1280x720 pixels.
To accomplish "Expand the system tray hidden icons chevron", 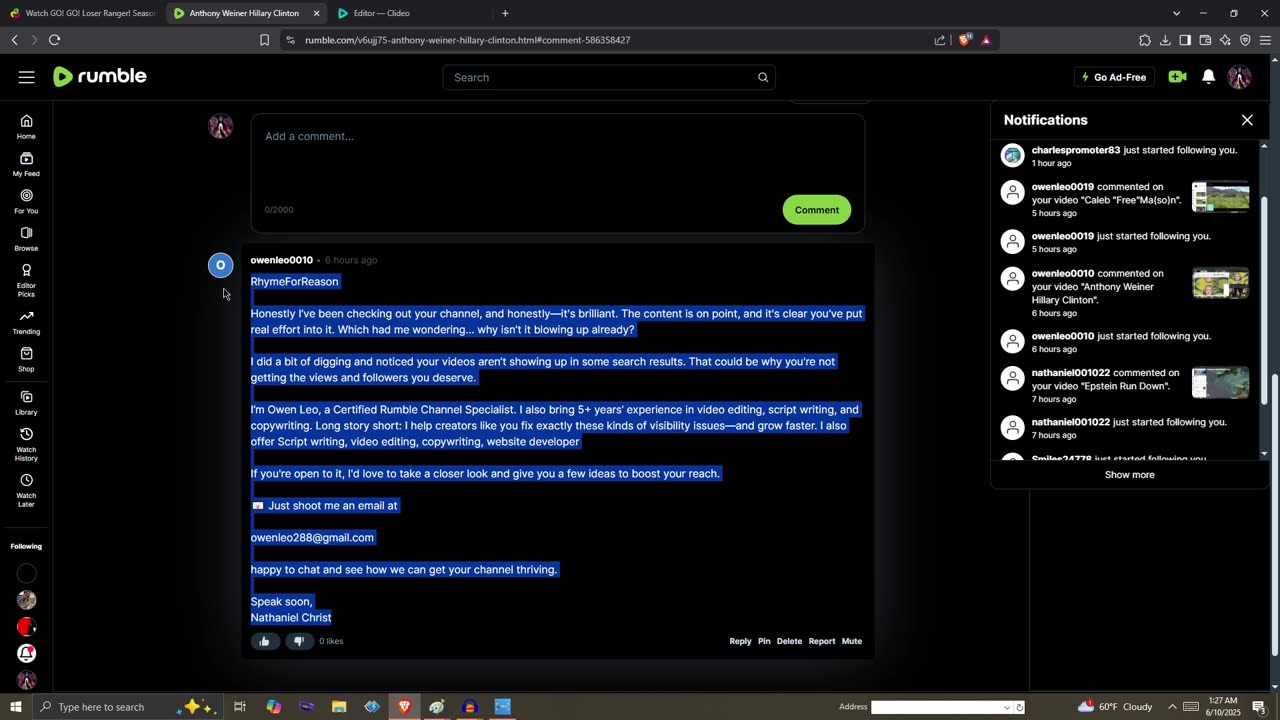I will pos(1172,707).
